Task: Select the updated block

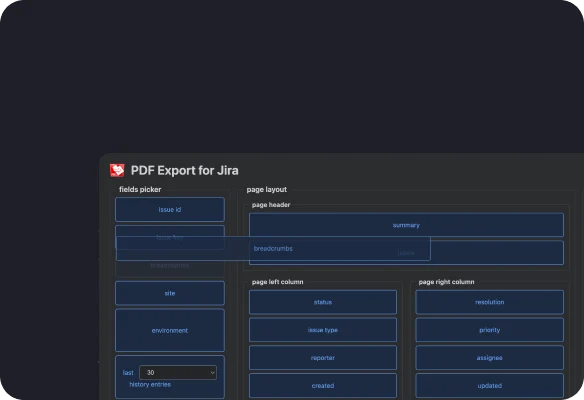Action: pyautogui.click(x=490, y=385)
